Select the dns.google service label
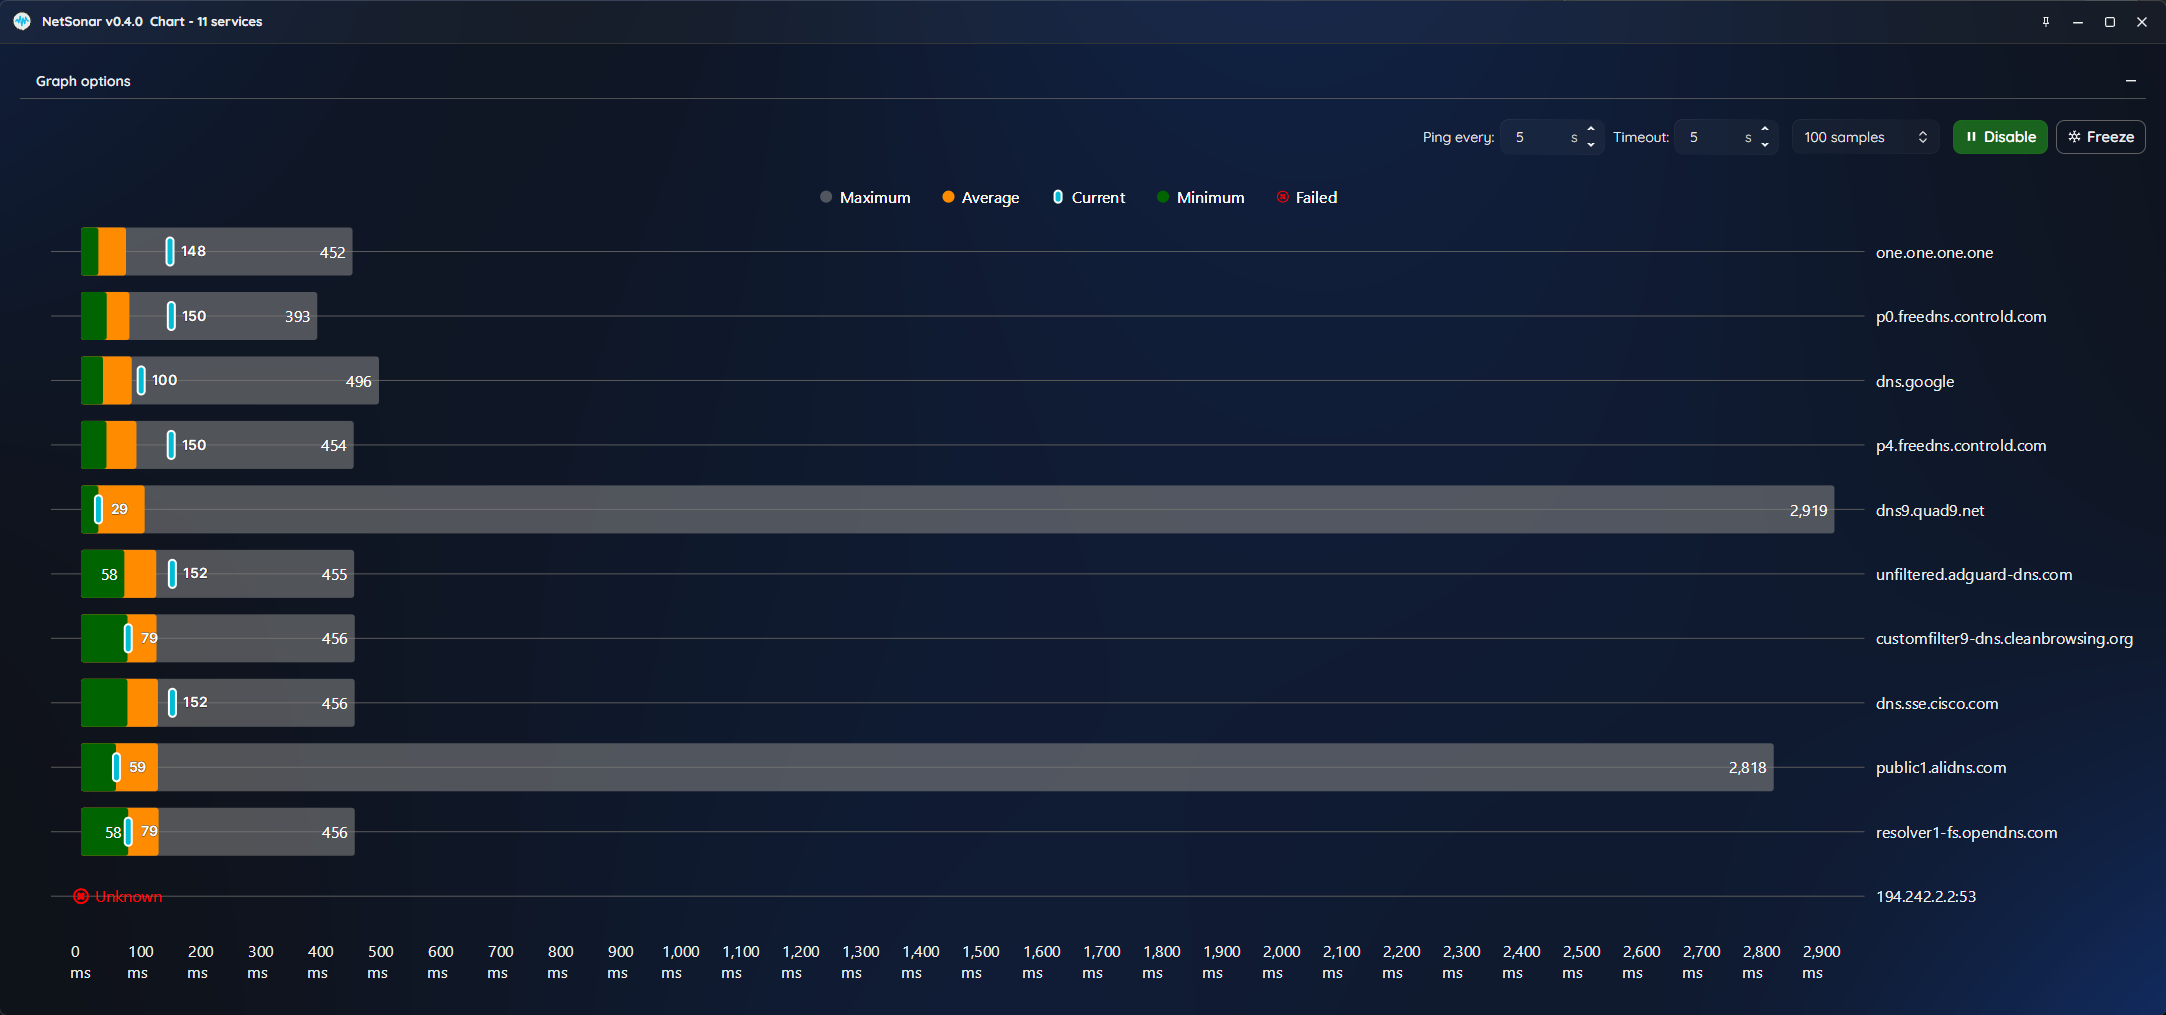Screen dimensions: 2166x1015 pos(1915,381)
